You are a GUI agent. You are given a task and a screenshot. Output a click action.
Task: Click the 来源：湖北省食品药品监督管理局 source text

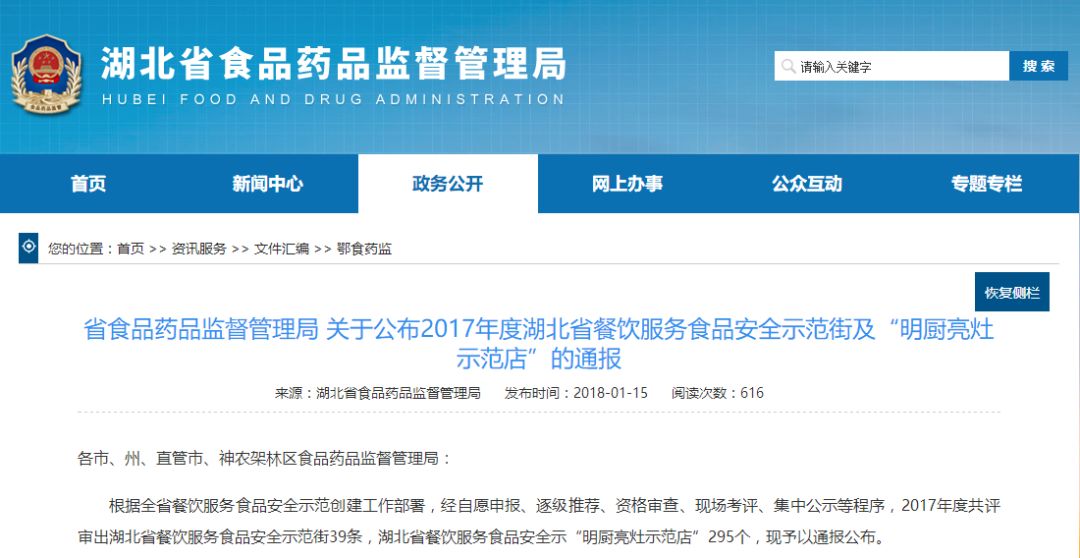tap(377, 393)
